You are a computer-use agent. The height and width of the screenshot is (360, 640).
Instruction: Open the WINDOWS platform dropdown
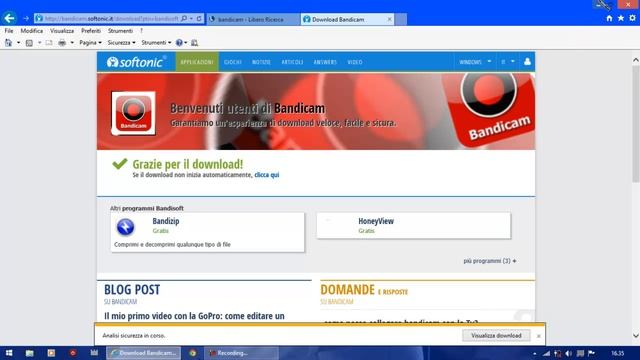475,62
